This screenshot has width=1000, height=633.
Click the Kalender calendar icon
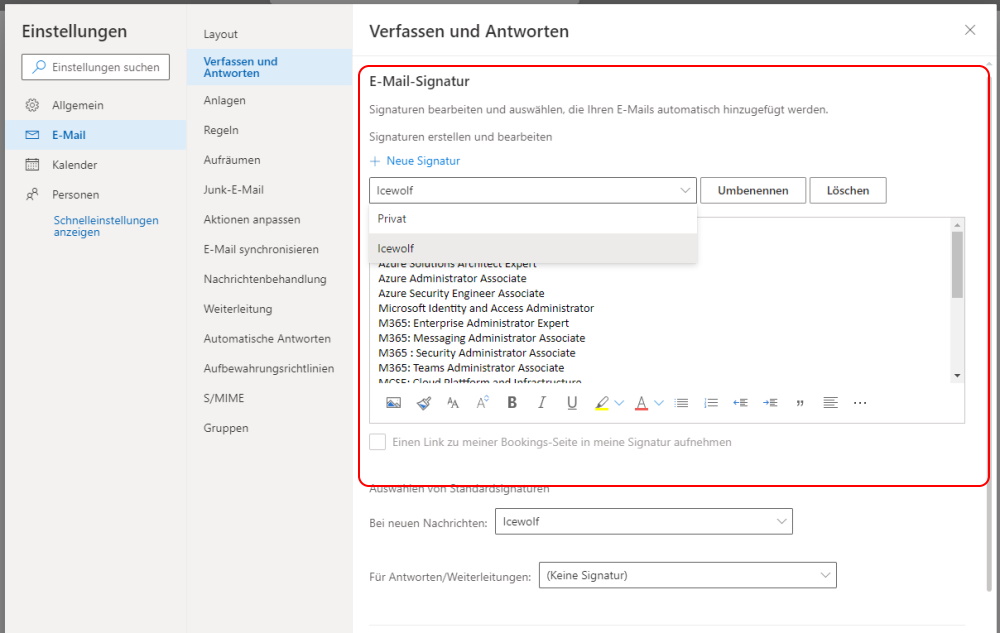click(x=33, y=164)
